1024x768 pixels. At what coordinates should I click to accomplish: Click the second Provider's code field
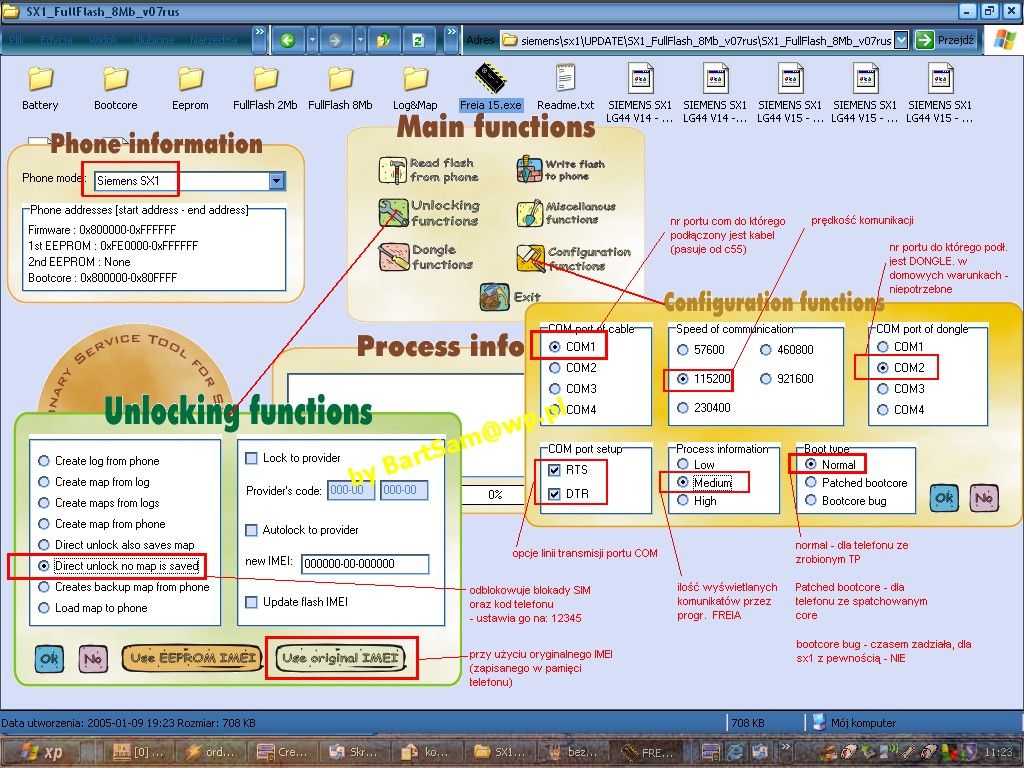tap(404, 490)
